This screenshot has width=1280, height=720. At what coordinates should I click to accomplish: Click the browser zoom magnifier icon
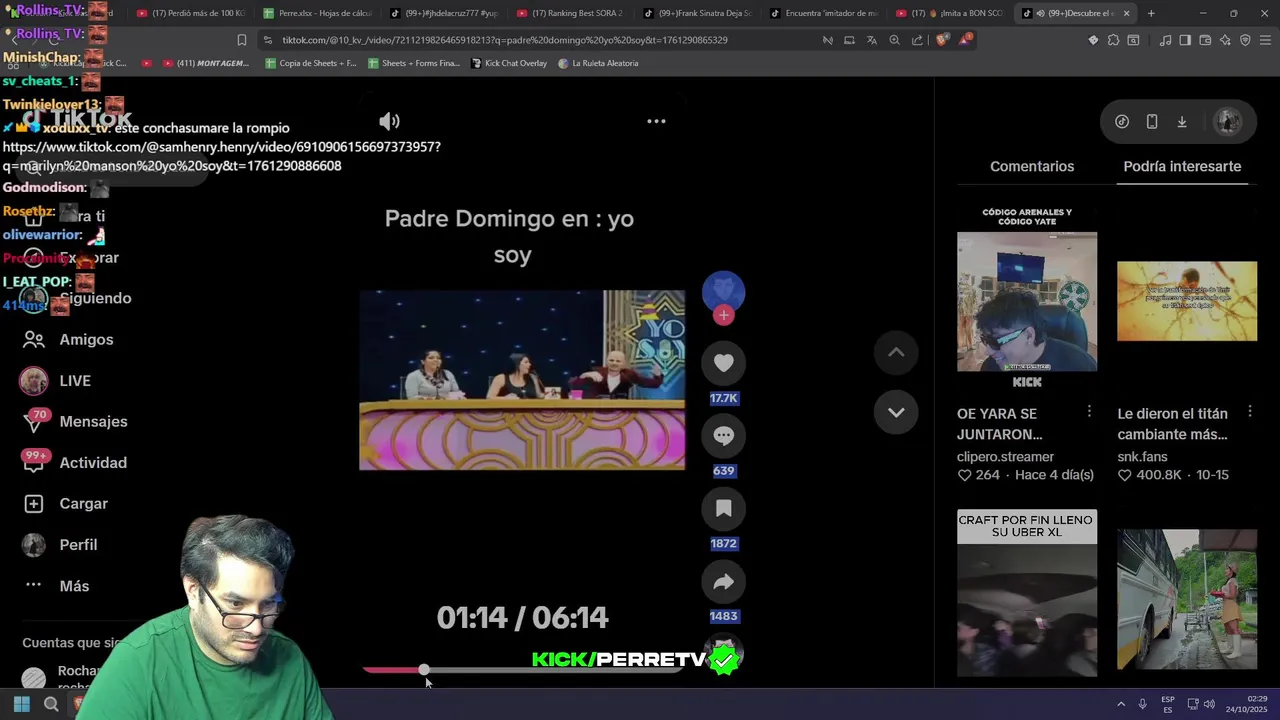coord(894,40)
